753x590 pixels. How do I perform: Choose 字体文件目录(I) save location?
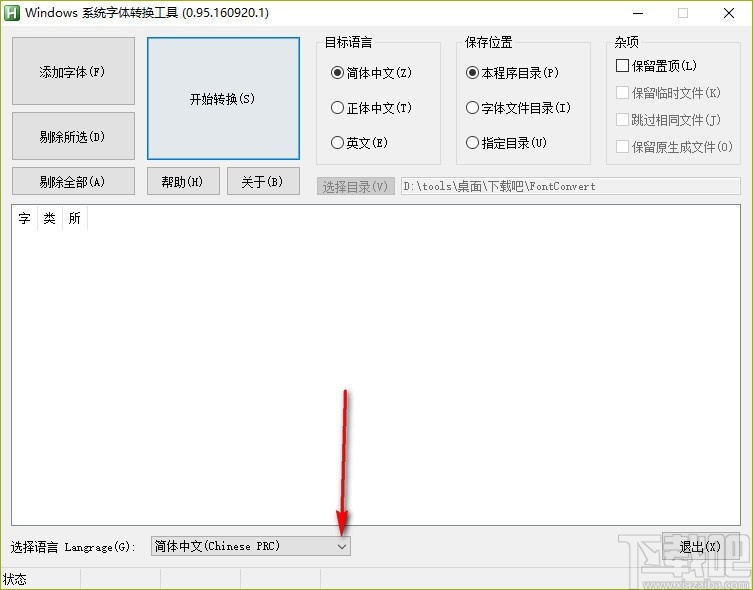[519, 108]
